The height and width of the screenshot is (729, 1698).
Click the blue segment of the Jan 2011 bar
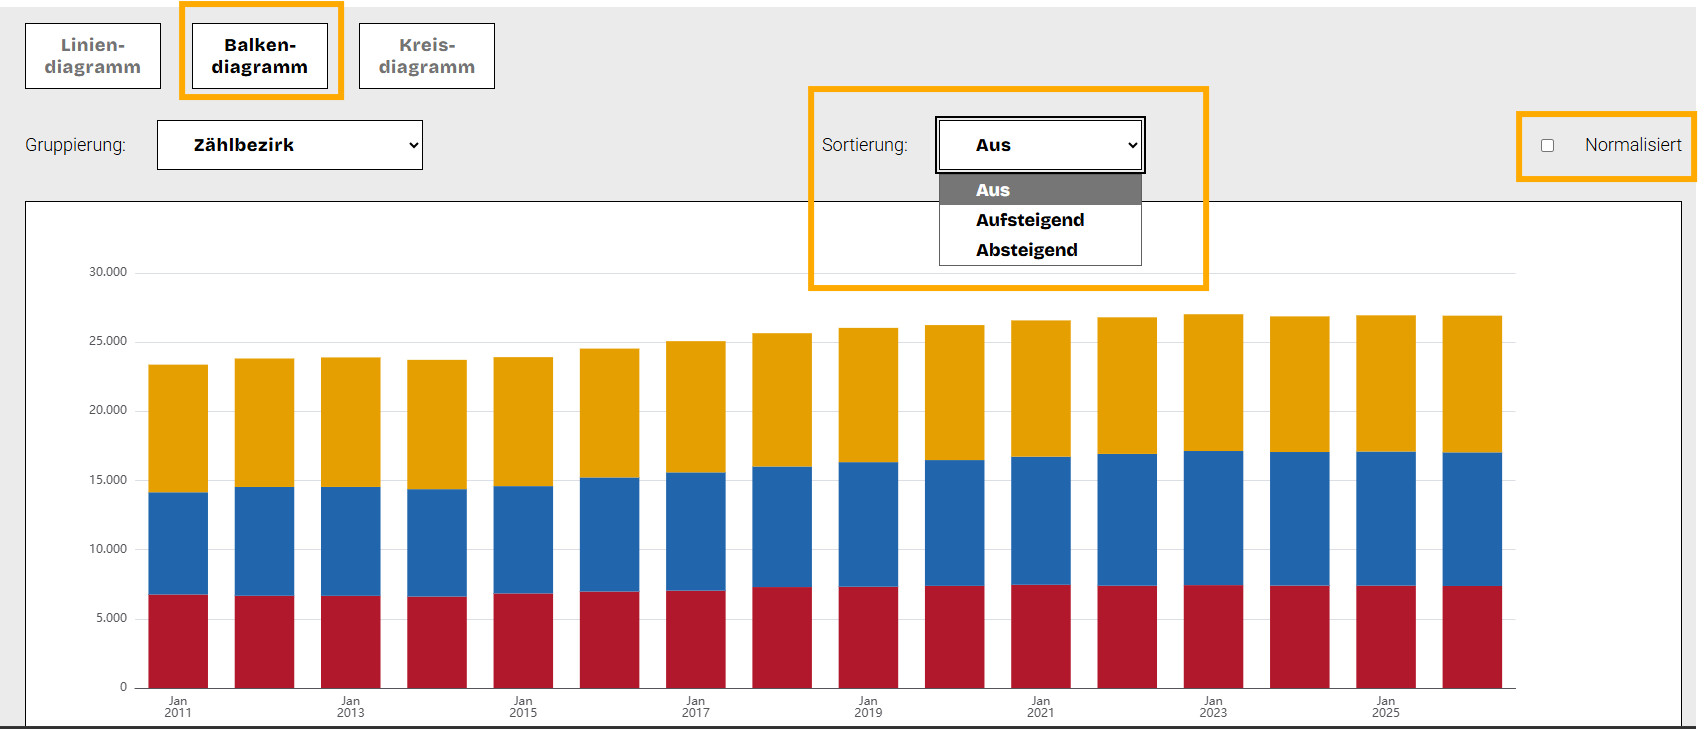pyautogui.click(x=178, y=544)
